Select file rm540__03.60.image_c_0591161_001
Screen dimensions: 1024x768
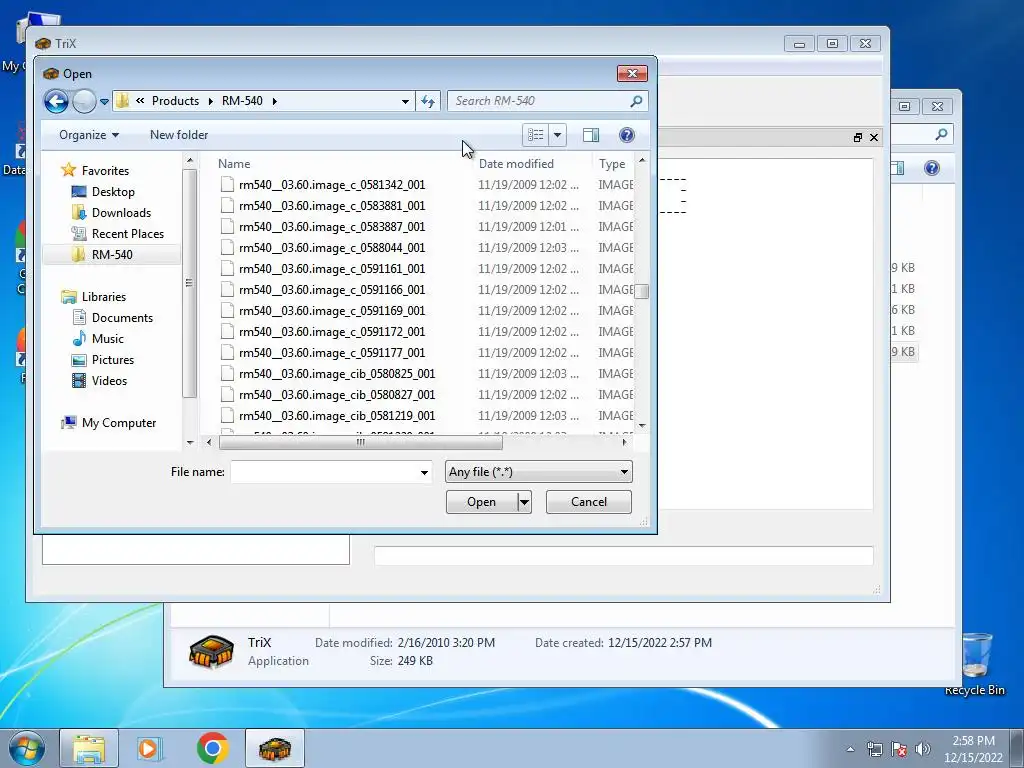[x=332, y=268]
